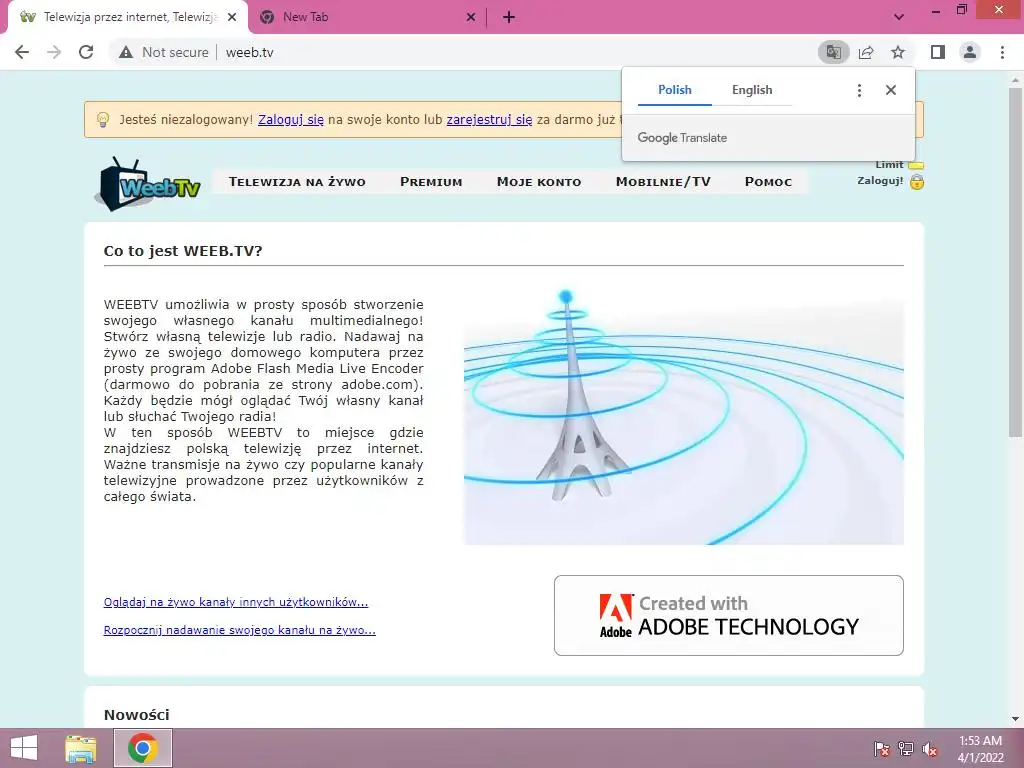The height and width of the screenshot is (768, 1024).
Task: Open a new browser tab with plus
Action: pyautogui.click(x=509, y=18)
